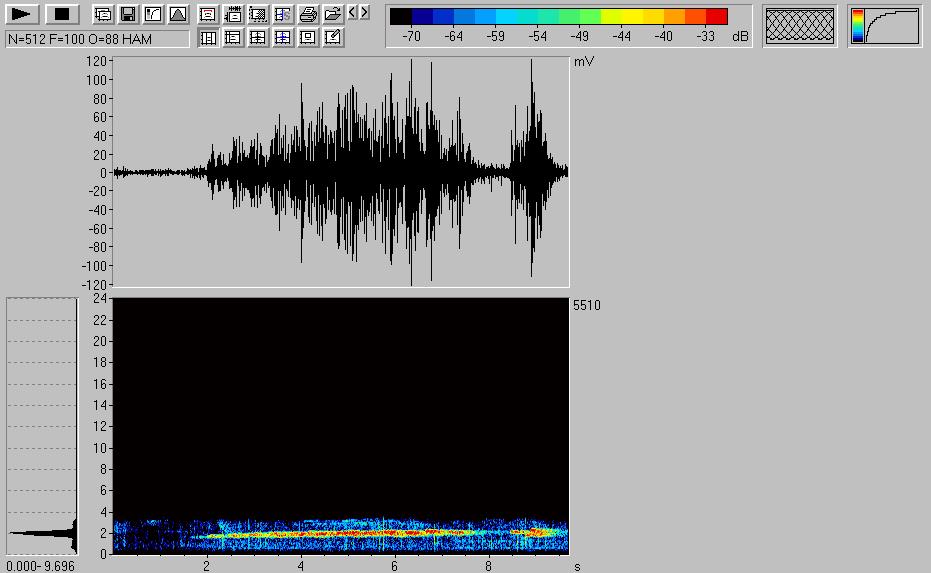Screen dimensions: 931x573
Task: Click the red color in dB color scale
Action: click(x=716, y=17)
